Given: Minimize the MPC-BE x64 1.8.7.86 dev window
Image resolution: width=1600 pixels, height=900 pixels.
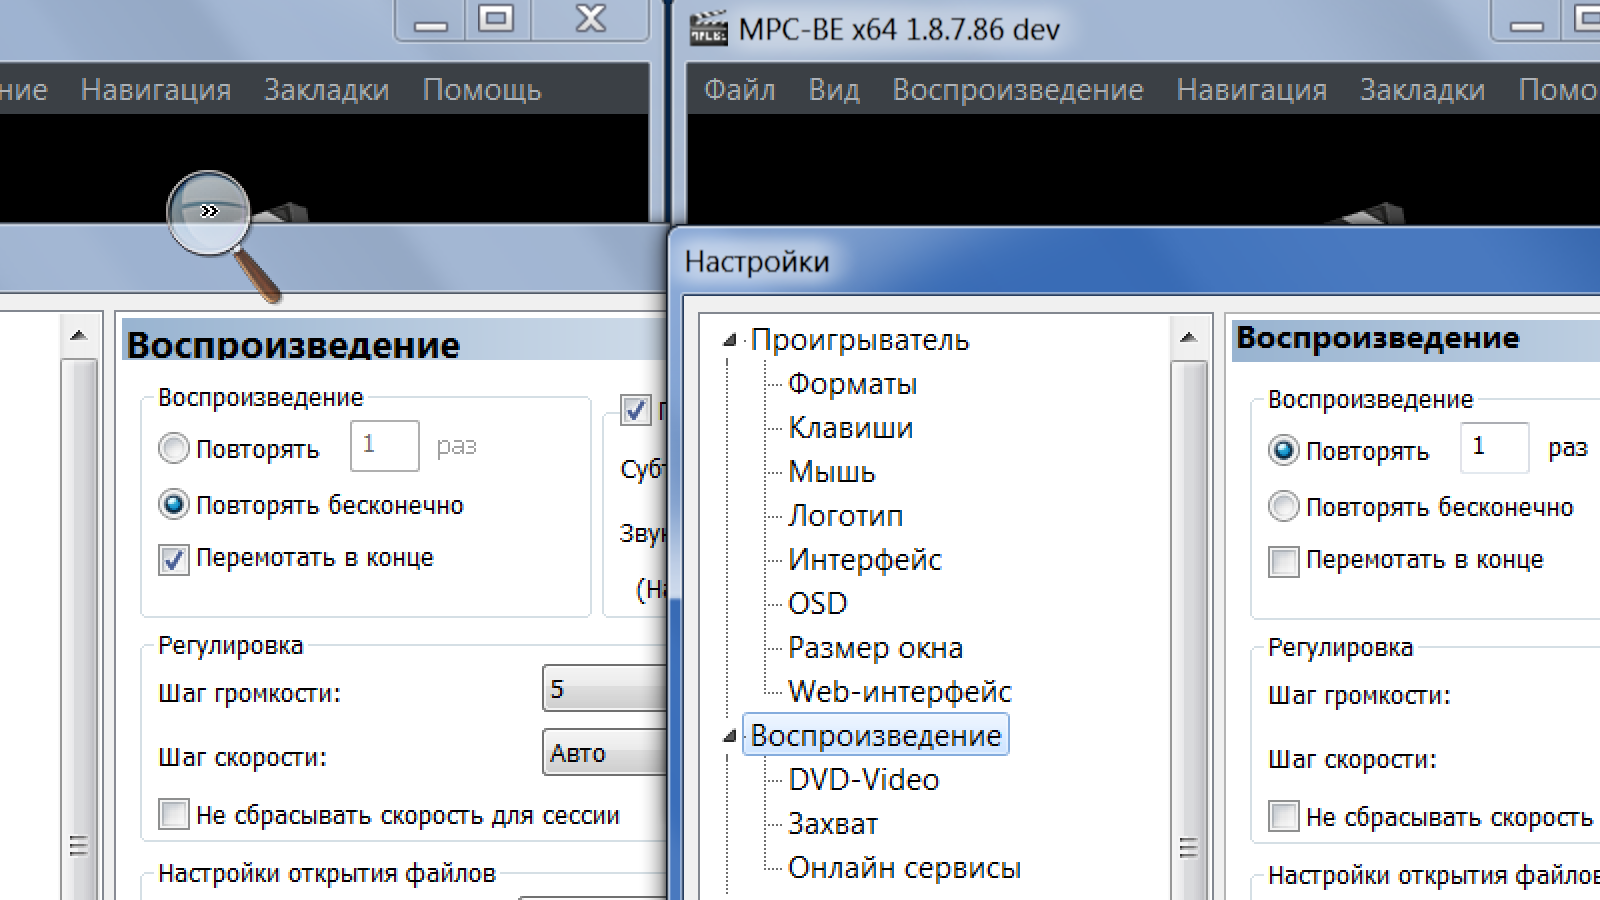Looking at the screenshot, I should [x=1526, y=21].
